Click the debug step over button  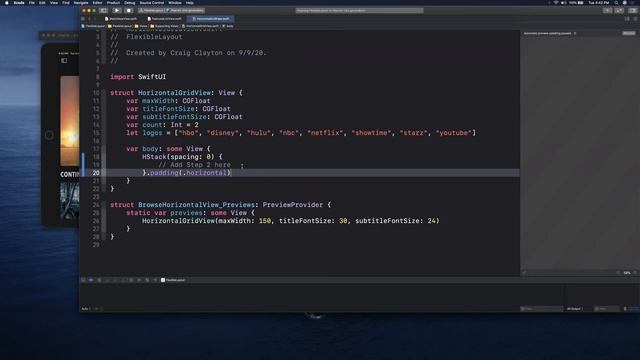point(107,280)
